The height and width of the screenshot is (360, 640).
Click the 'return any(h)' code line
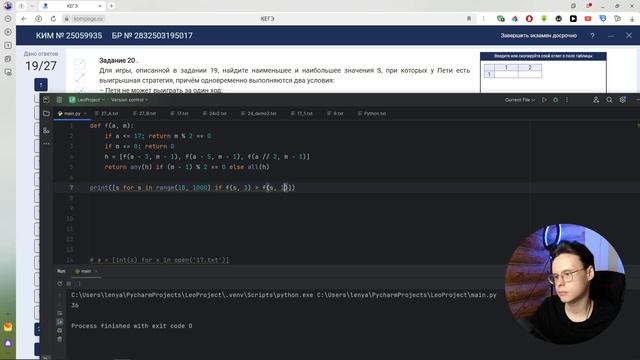pyautogui.click(x=187, y=167)
